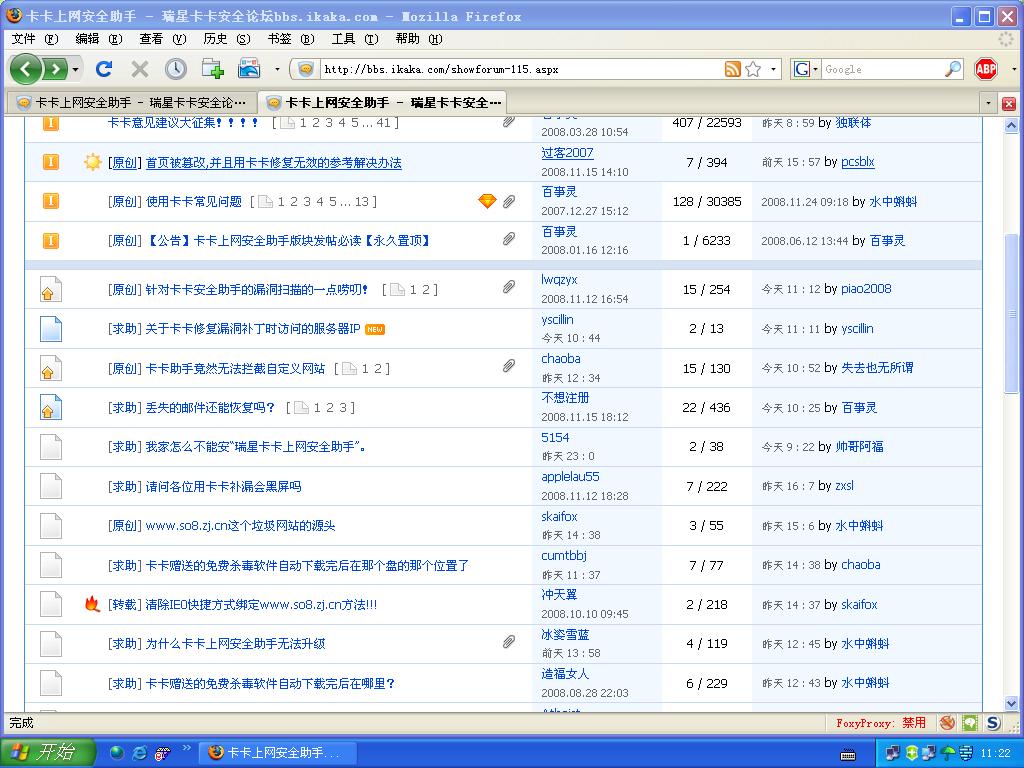Bookmark this page with the star icon

click(x=753, y=69)
